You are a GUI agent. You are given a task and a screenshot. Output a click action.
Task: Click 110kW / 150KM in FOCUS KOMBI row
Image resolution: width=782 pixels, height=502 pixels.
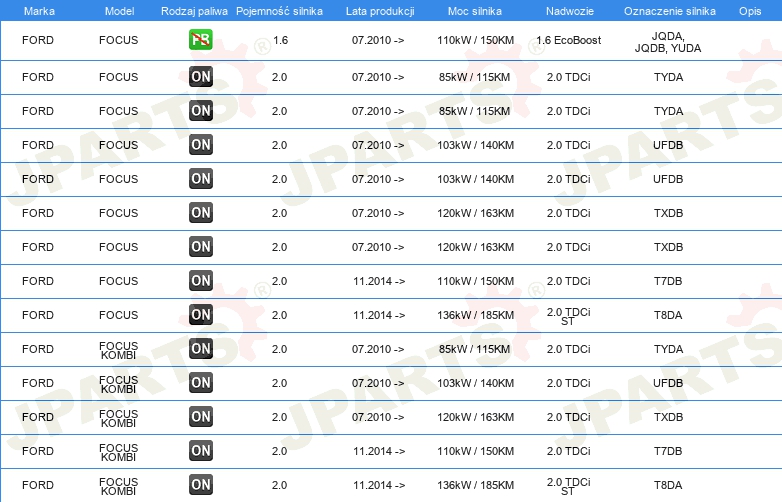475,451
